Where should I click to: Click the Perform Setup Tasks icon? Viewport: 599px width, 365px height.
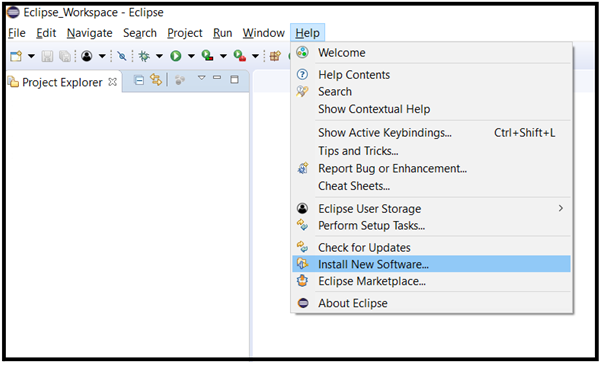[303, 225]
